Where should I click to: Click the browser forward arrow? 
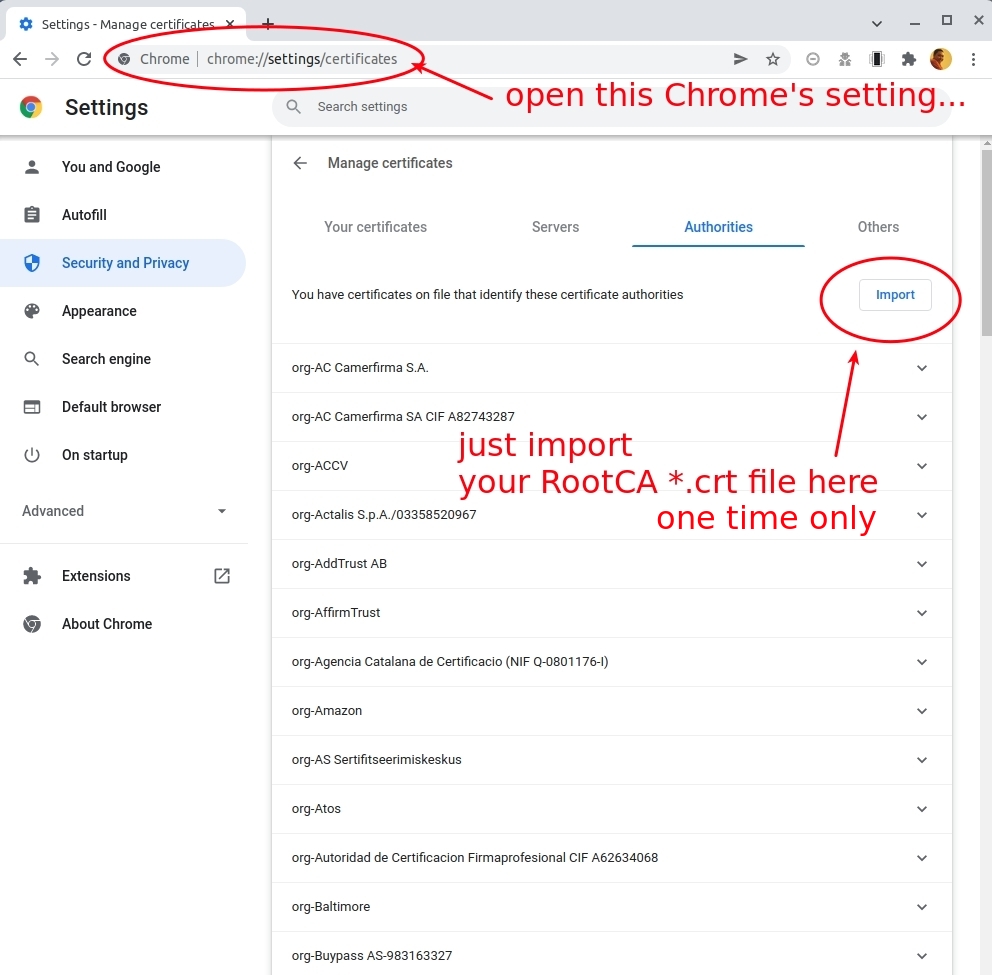[x=52, y=59]
